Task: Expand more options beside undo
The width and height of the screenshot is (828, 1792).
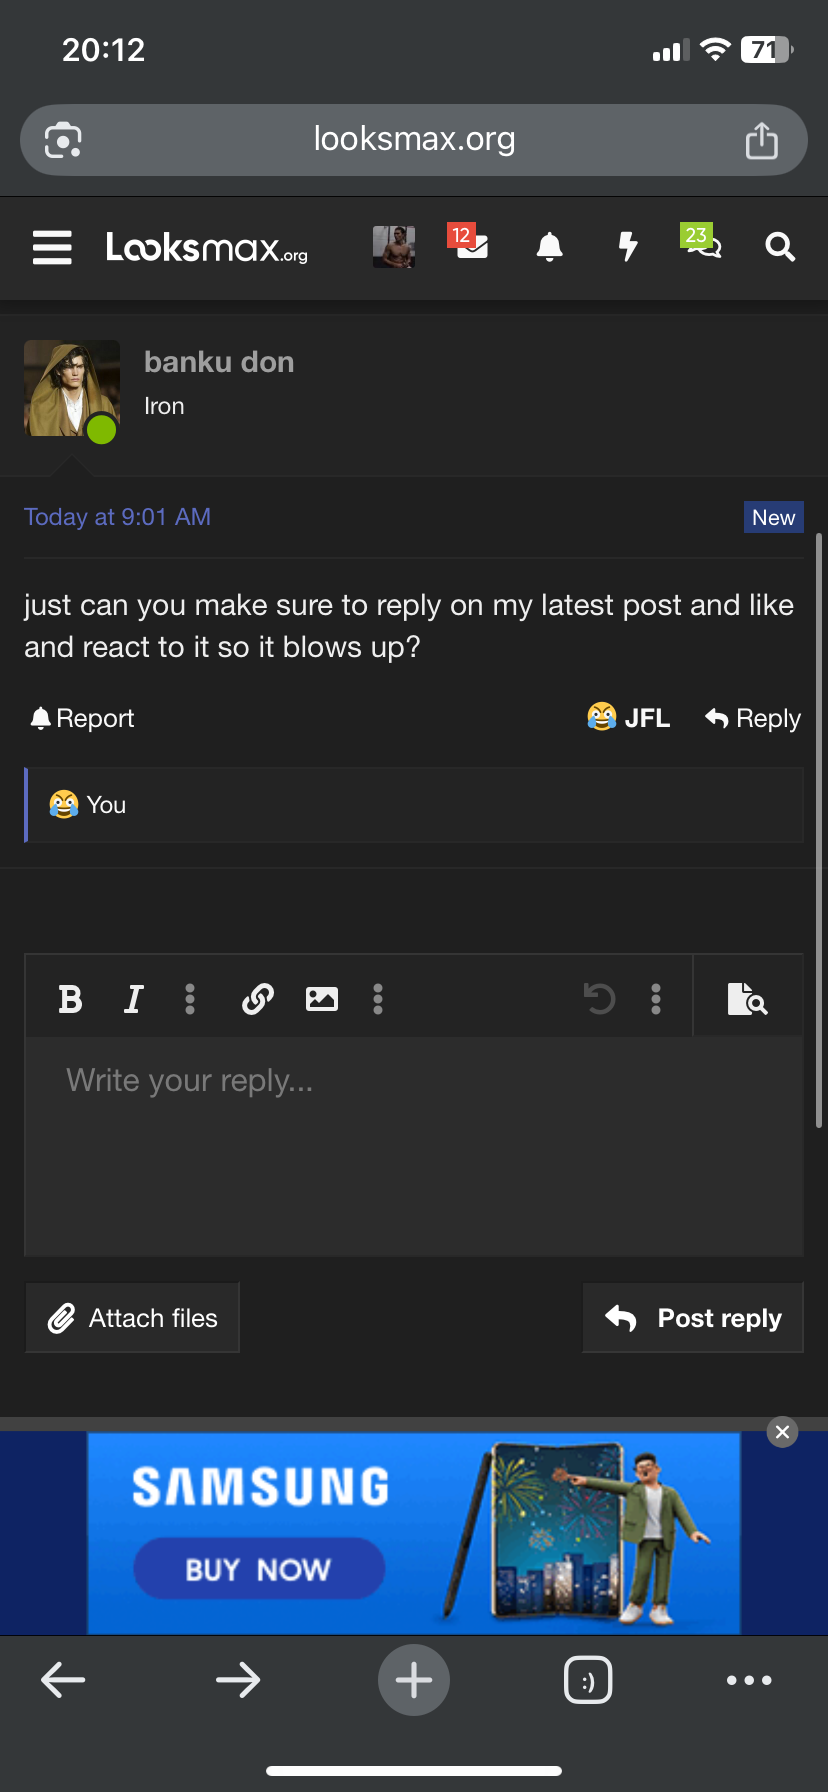Action: pyautogui.click(x=656, y=999)
